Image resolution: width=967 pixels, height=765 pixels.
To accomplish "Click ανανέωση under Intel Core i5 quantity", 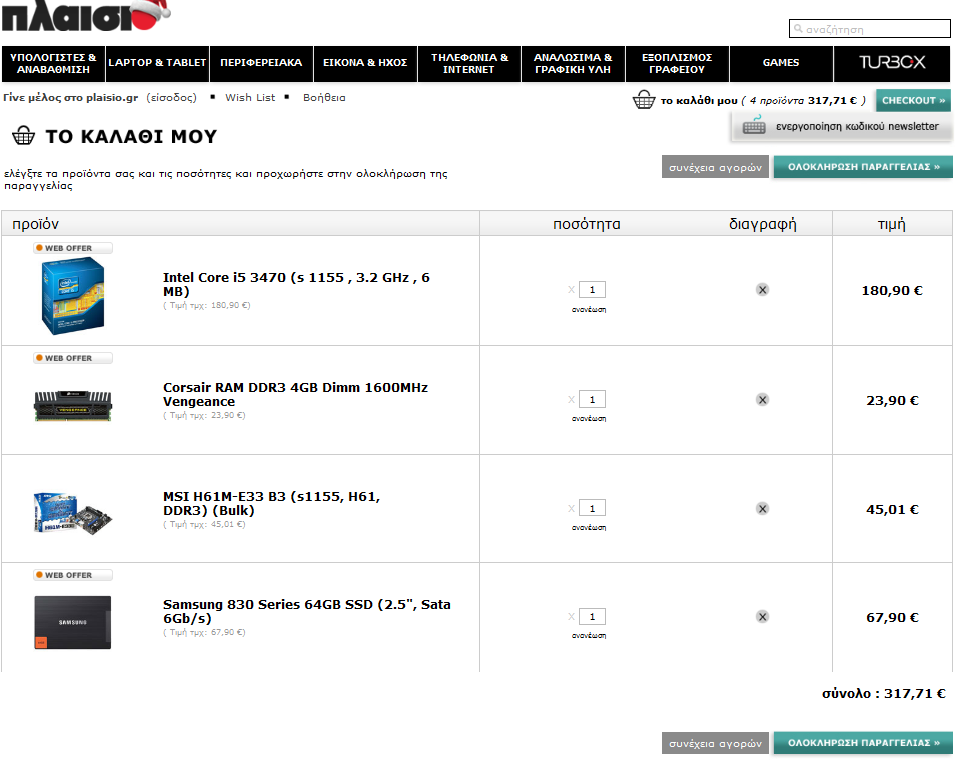I will (589, 310).
